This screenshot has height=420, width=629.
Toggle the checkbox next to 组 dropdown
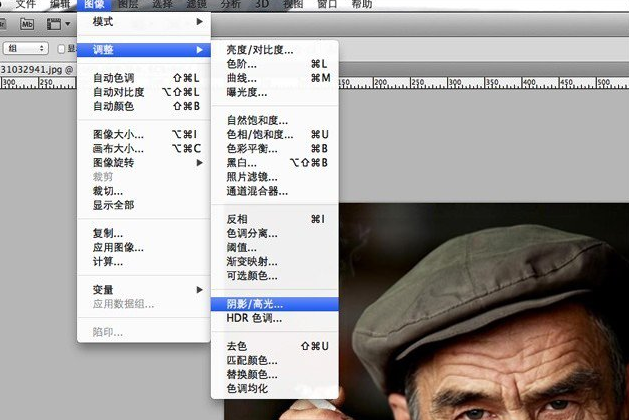[x=61, y=48]
